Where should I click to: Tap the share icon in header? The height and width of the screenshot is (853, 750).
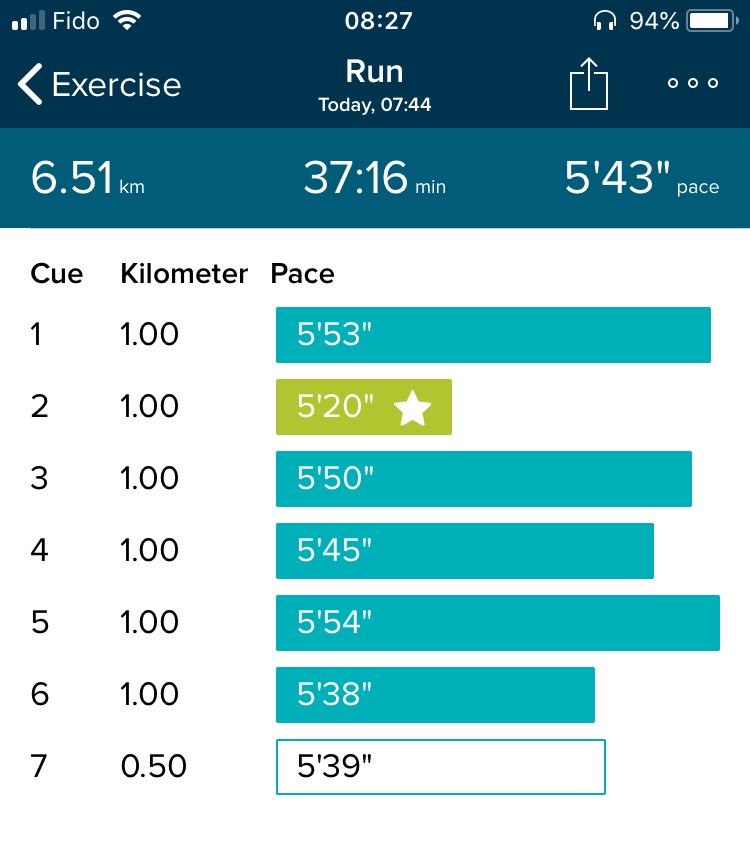(x=589, y=84)
